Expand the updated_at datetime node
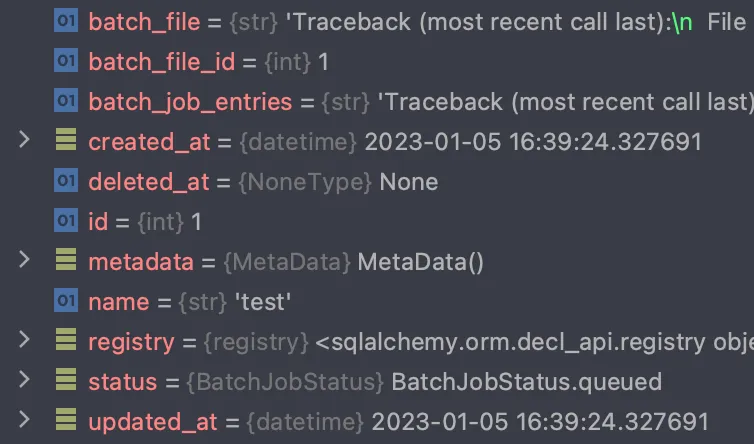Image resolution: width=754 pixels, height=444 pixels. (x=24, y=419)
